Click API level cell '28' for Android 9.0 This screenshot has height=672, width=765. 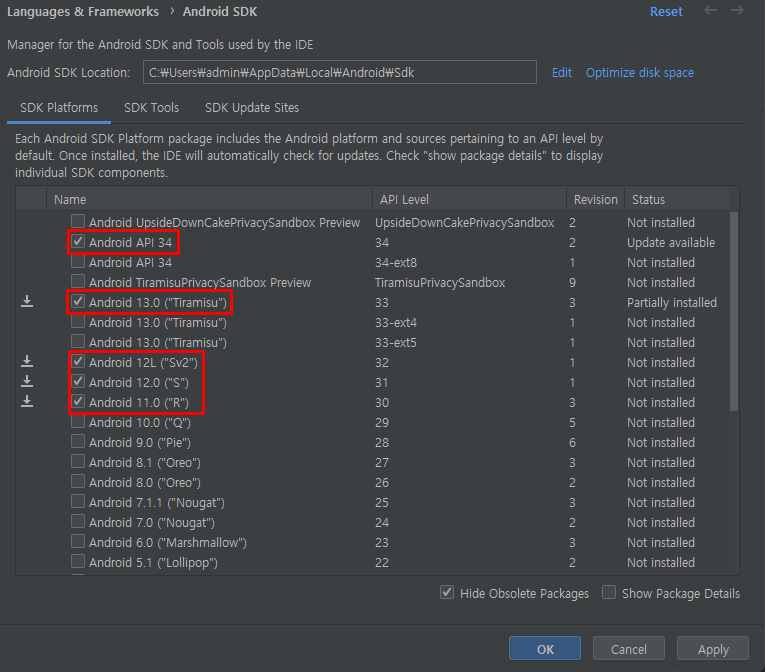tap(382, 443)
